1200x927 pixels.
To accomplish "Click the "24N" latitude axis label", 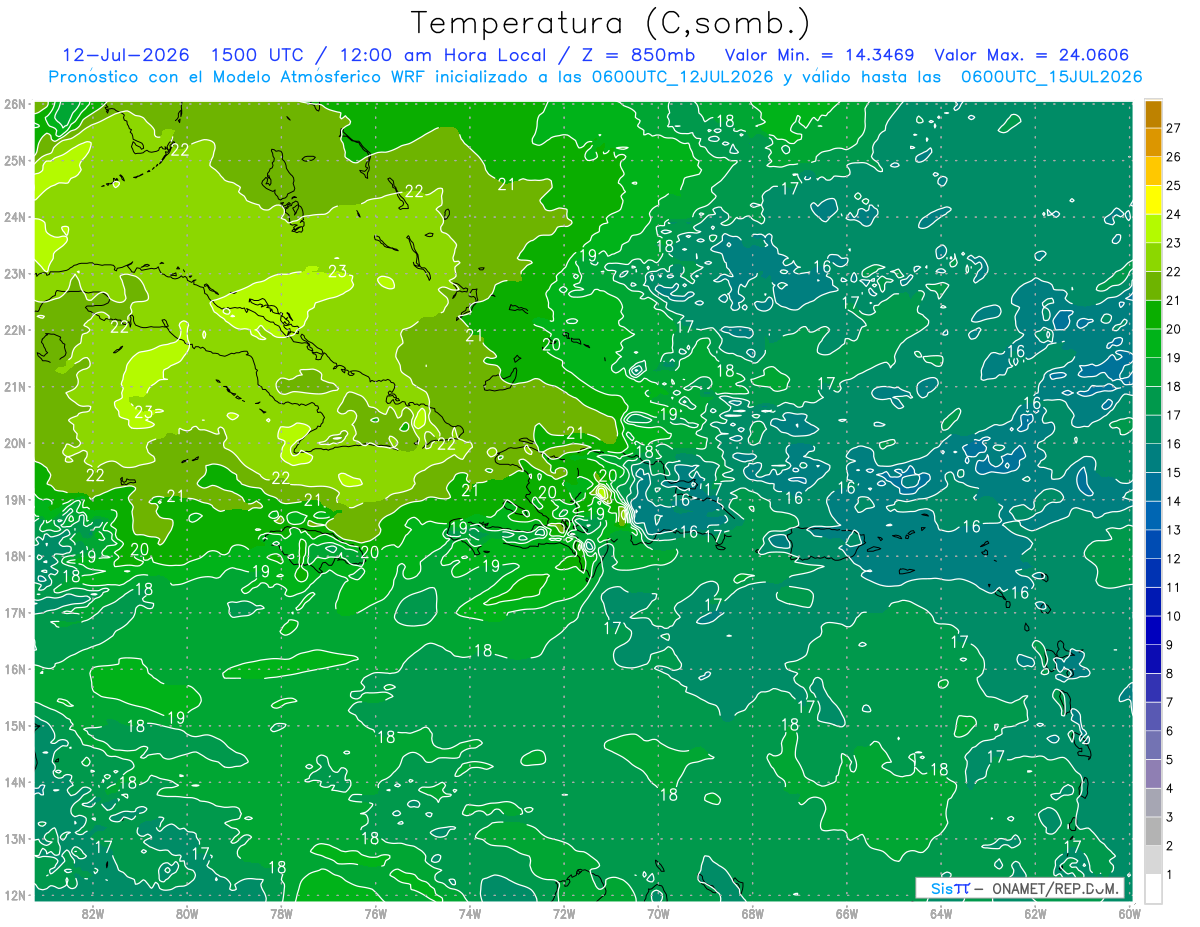I will pos(14,217).
